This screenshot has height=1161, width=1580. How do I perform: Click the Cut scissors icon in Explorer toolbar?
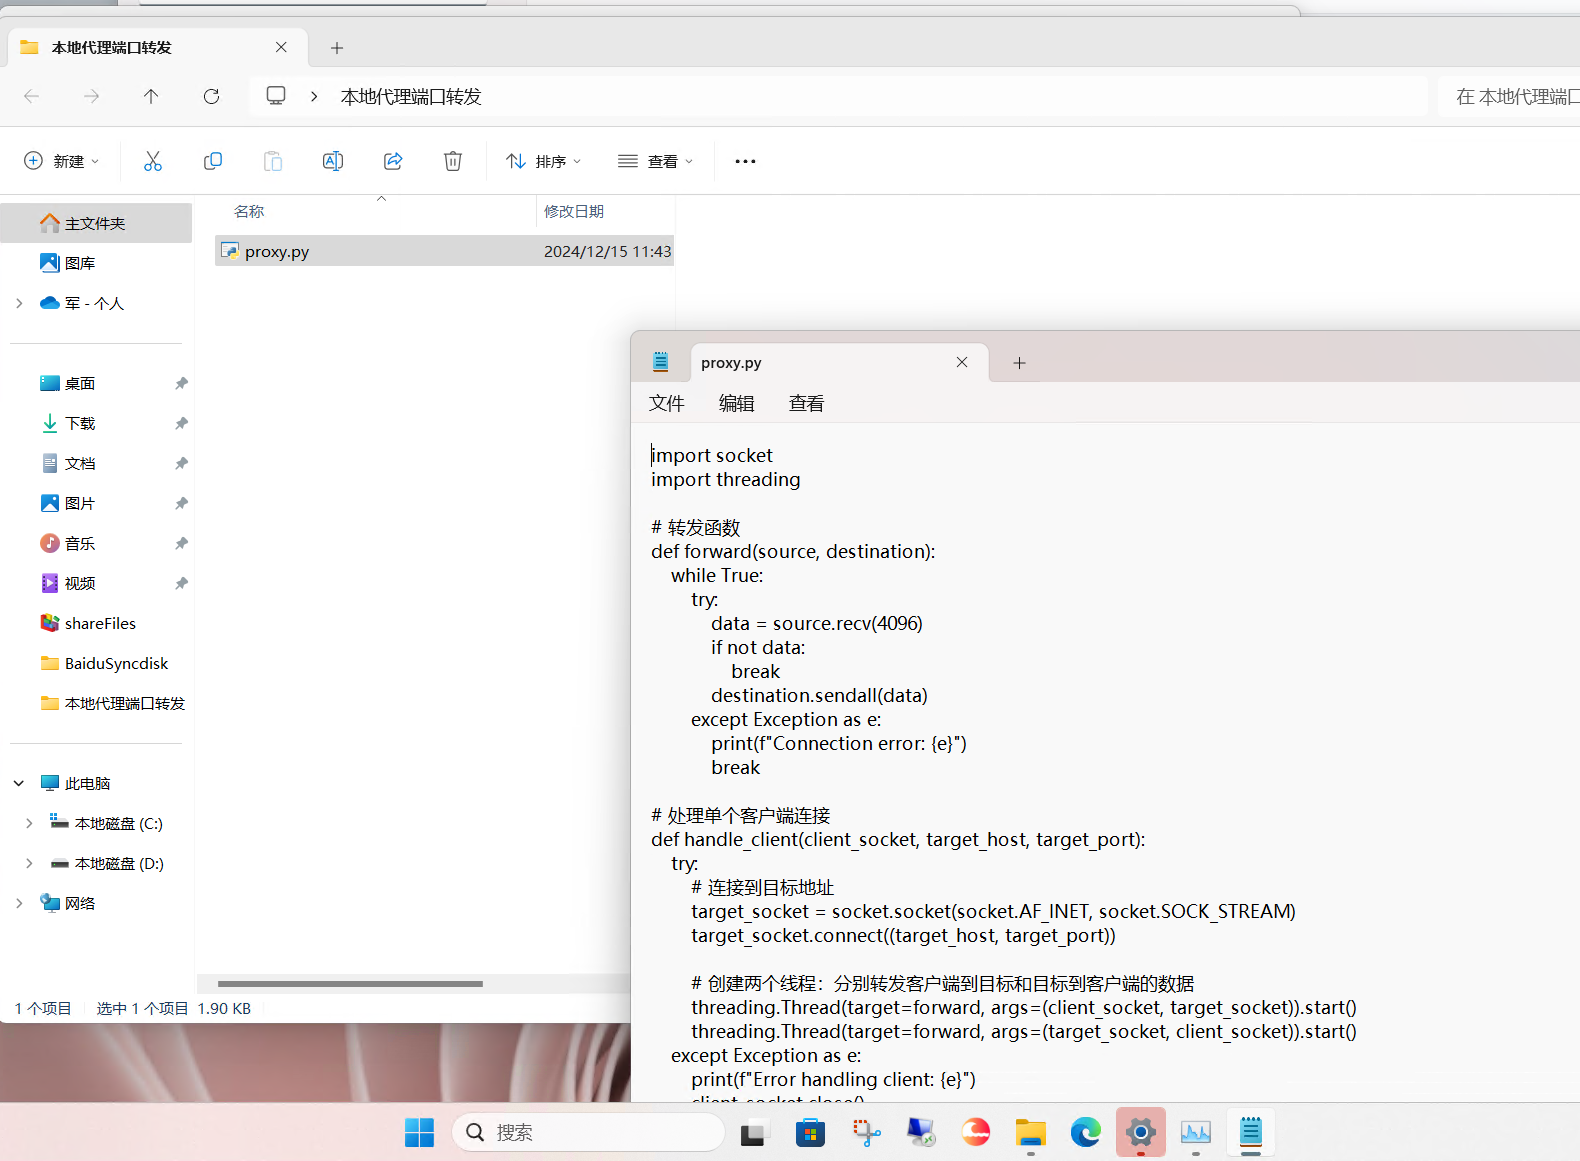click(x=152, y=161)
